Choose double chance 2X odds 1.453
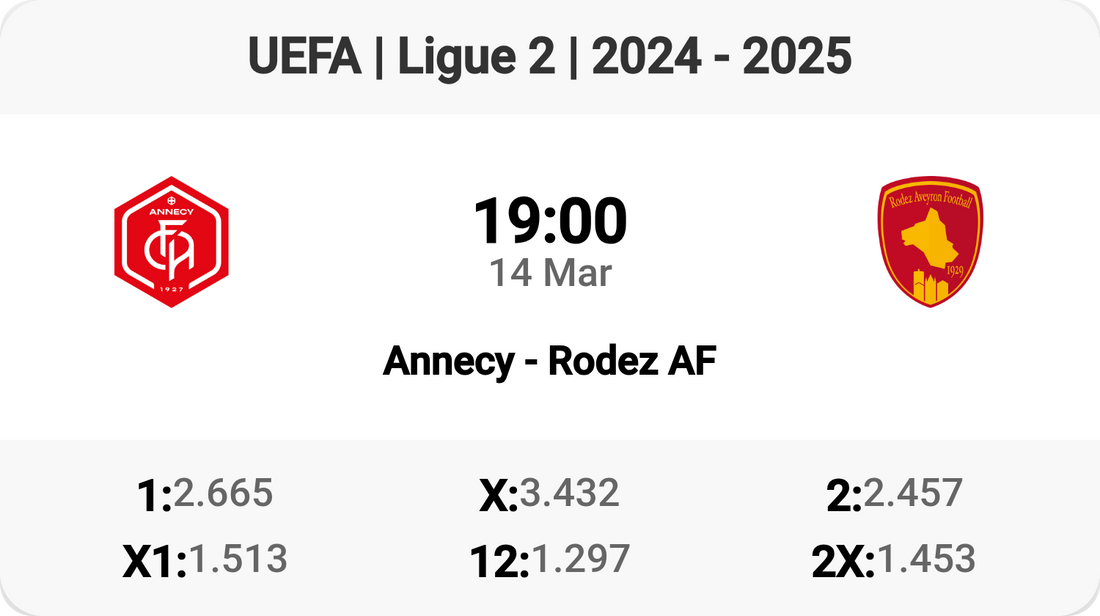Screen dimensions: 1100x616 (x=925, y=560)
